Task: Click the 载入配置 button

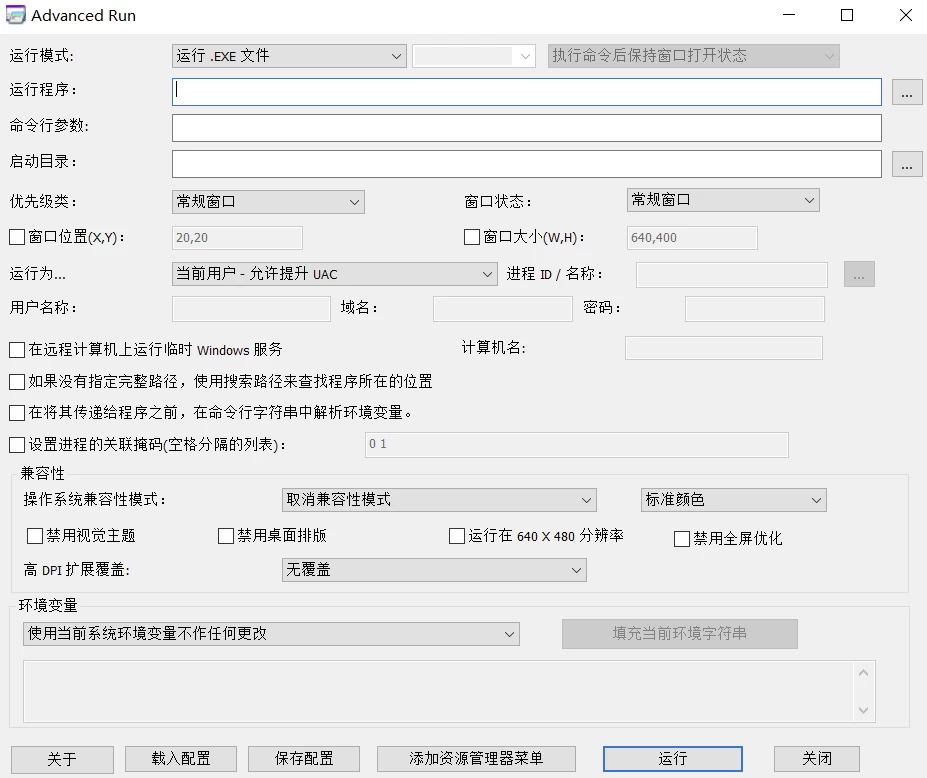Action: [x=181, y=759]
